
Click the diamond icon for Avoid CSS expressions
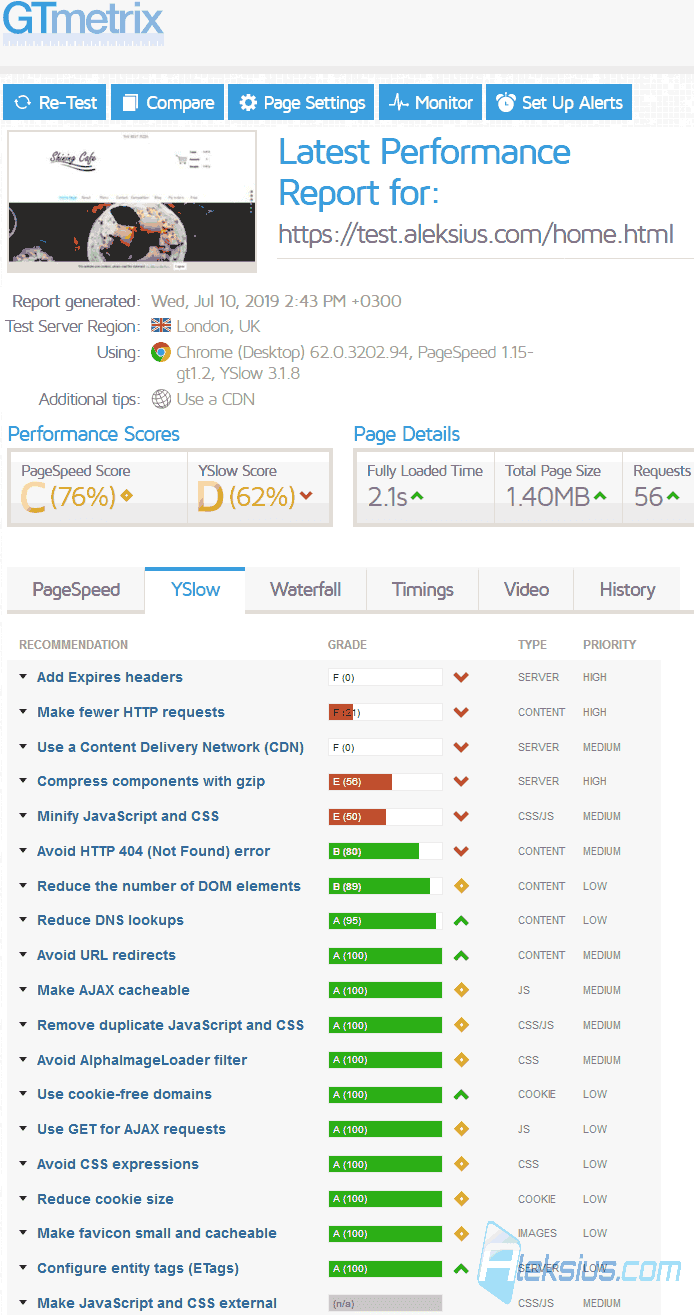[x=461, y=1164]
